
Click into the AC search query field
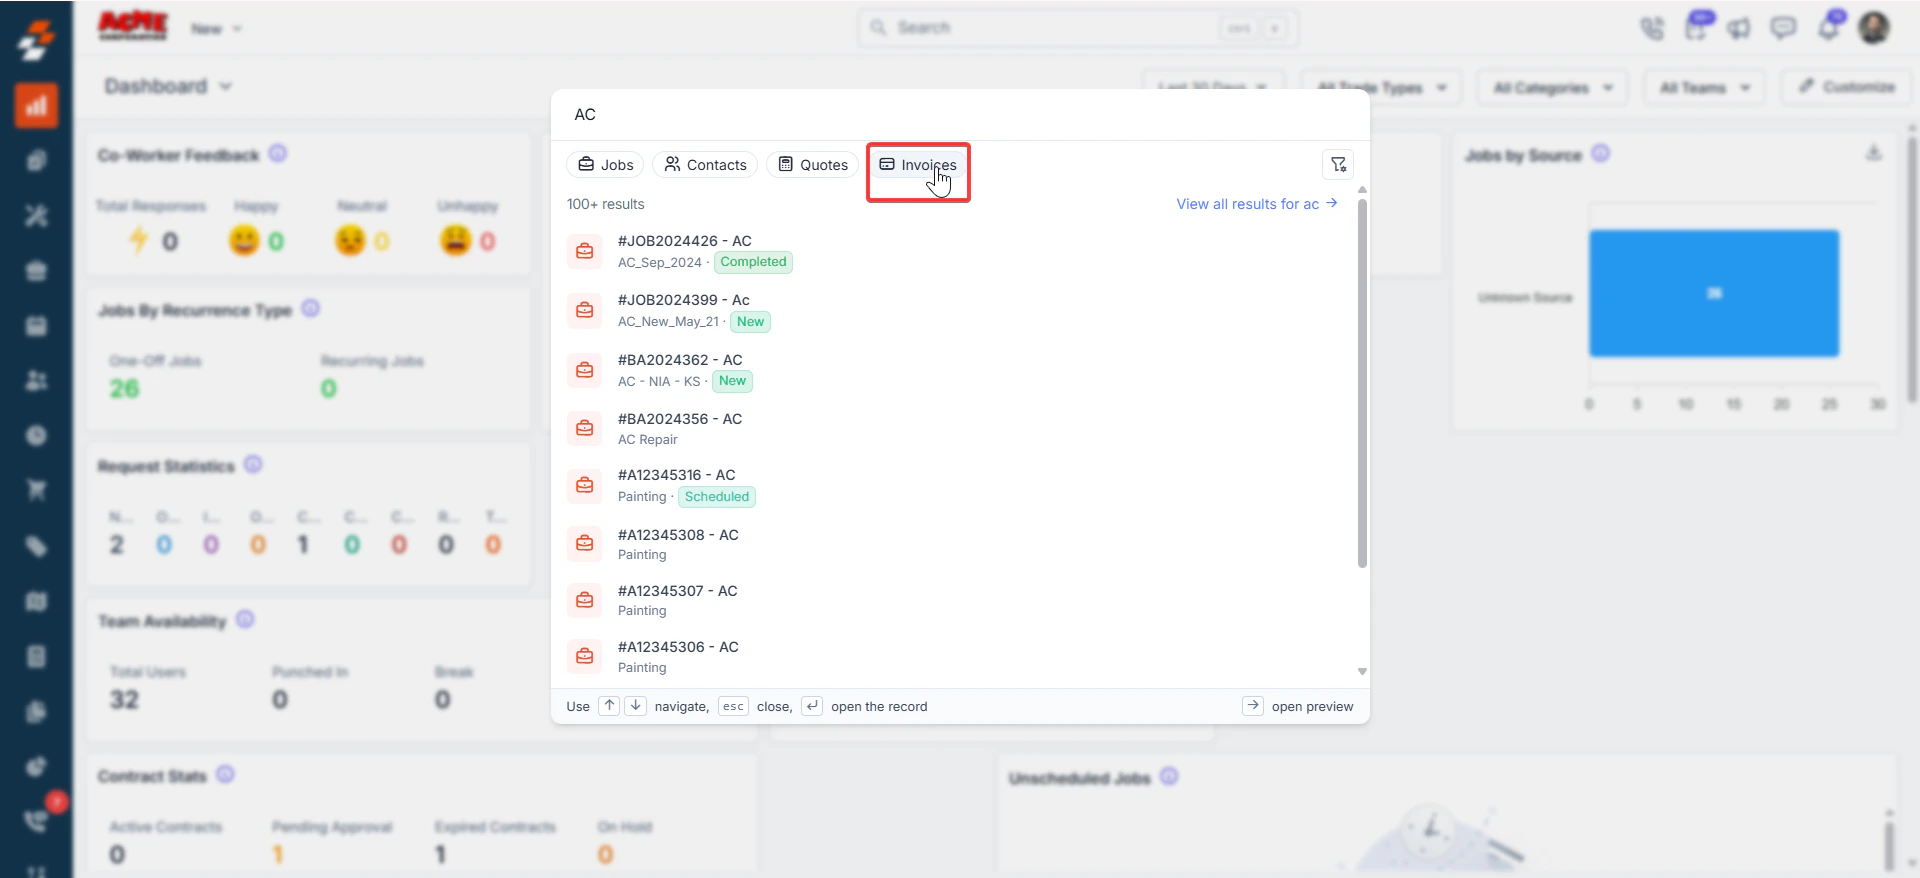tap(960, 115)
